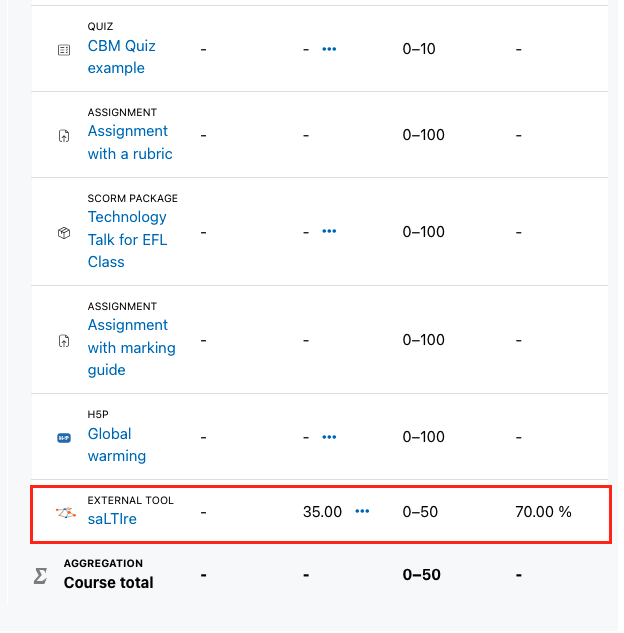Click the H5P icon beside Global warming
The width and height of the screenshot is (624, 633).
pos(64,438)
